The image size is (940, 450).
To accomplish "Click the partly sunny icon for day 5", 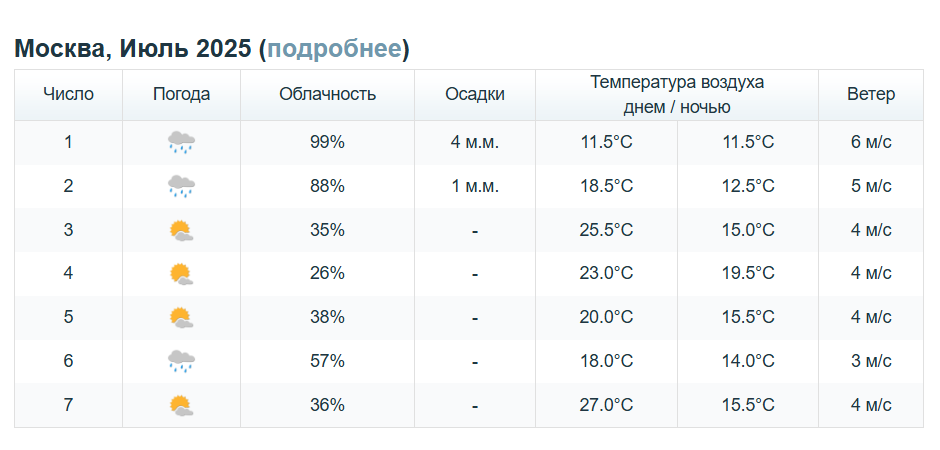I will click(x=181, y=318).
